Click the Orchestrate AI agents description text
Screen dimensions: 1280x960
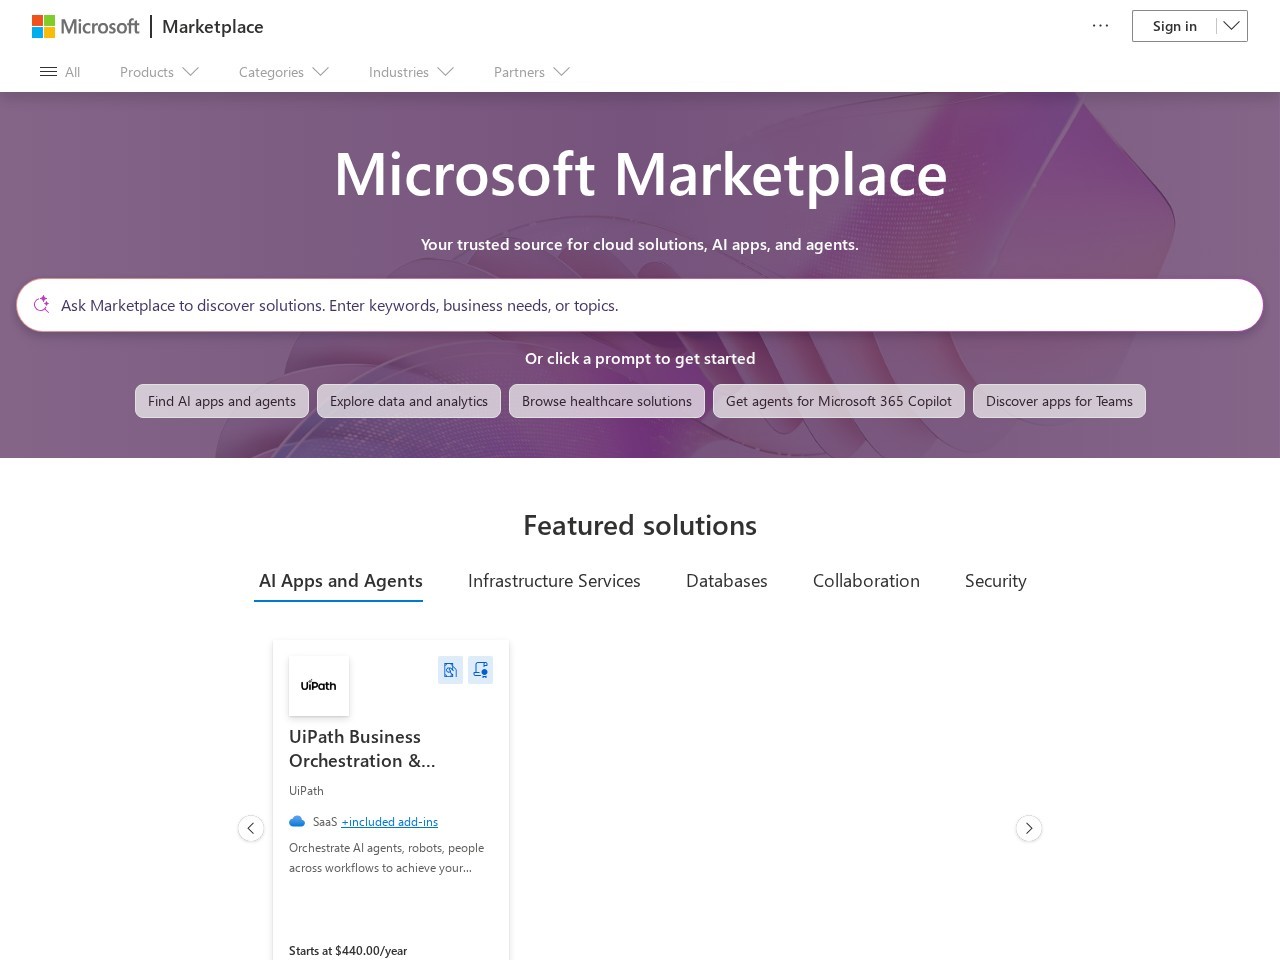(387, 858)
